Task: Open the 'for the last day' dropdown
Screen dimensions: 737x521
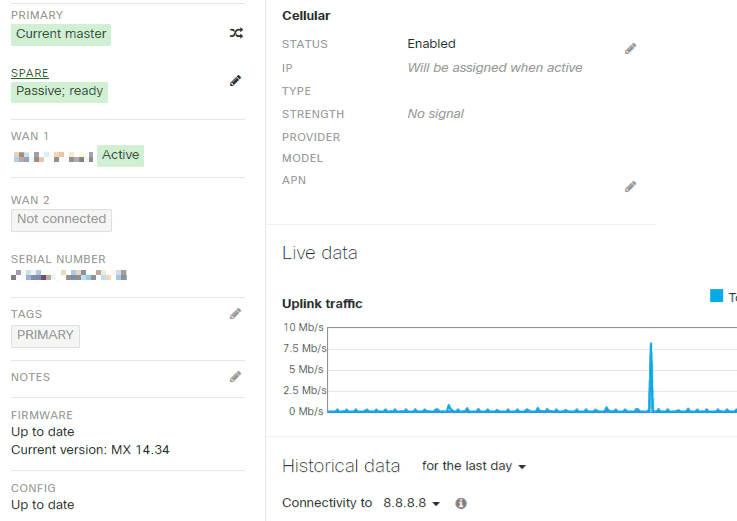Action: tap(473, 466)
